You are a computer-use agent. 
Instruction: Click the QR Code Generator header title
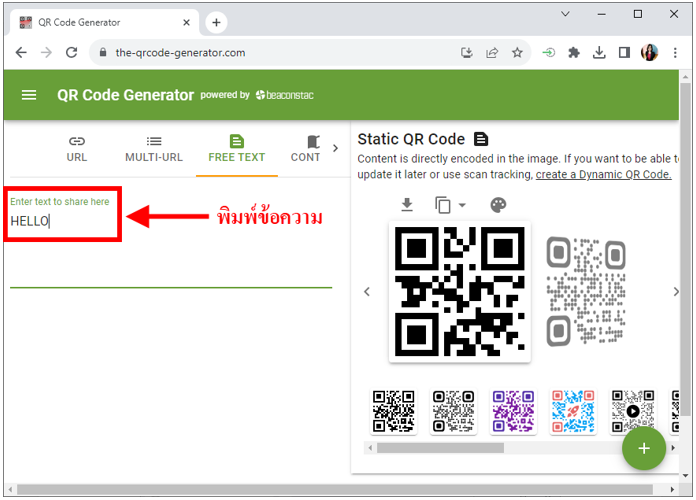126,95
